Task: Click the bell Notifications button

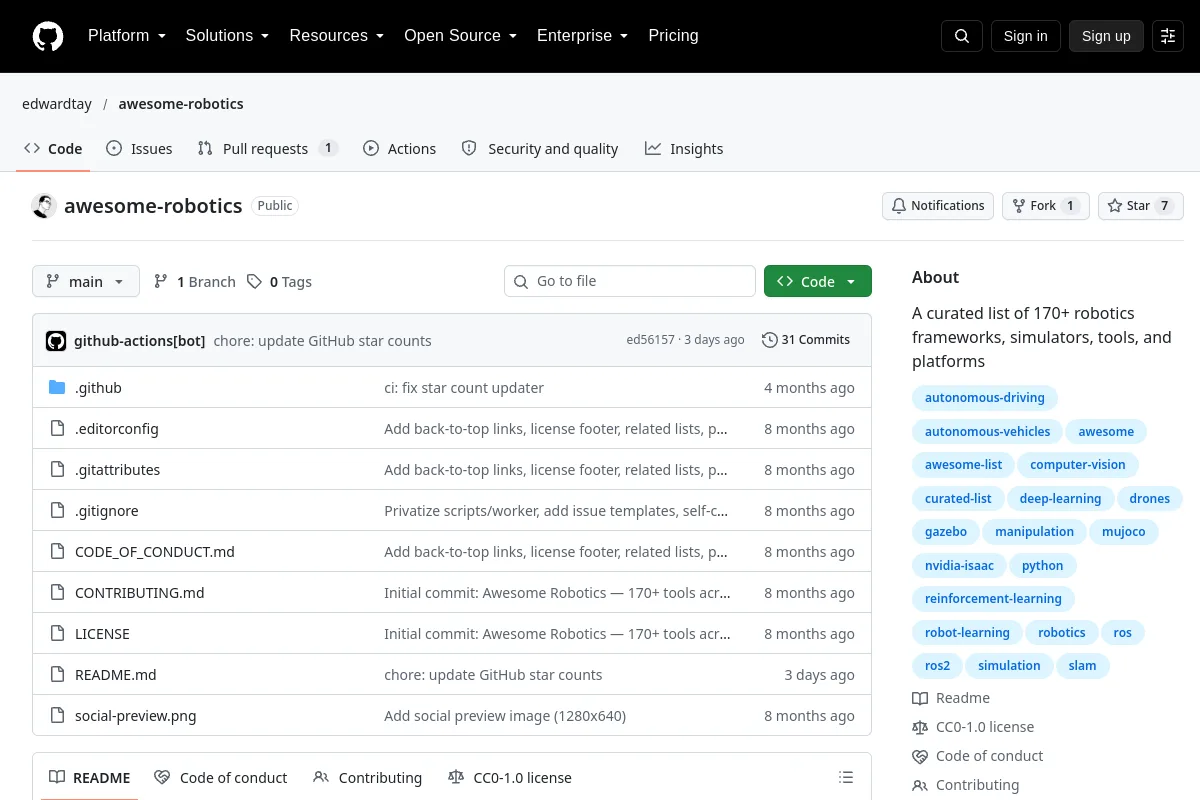Action: 938,206
